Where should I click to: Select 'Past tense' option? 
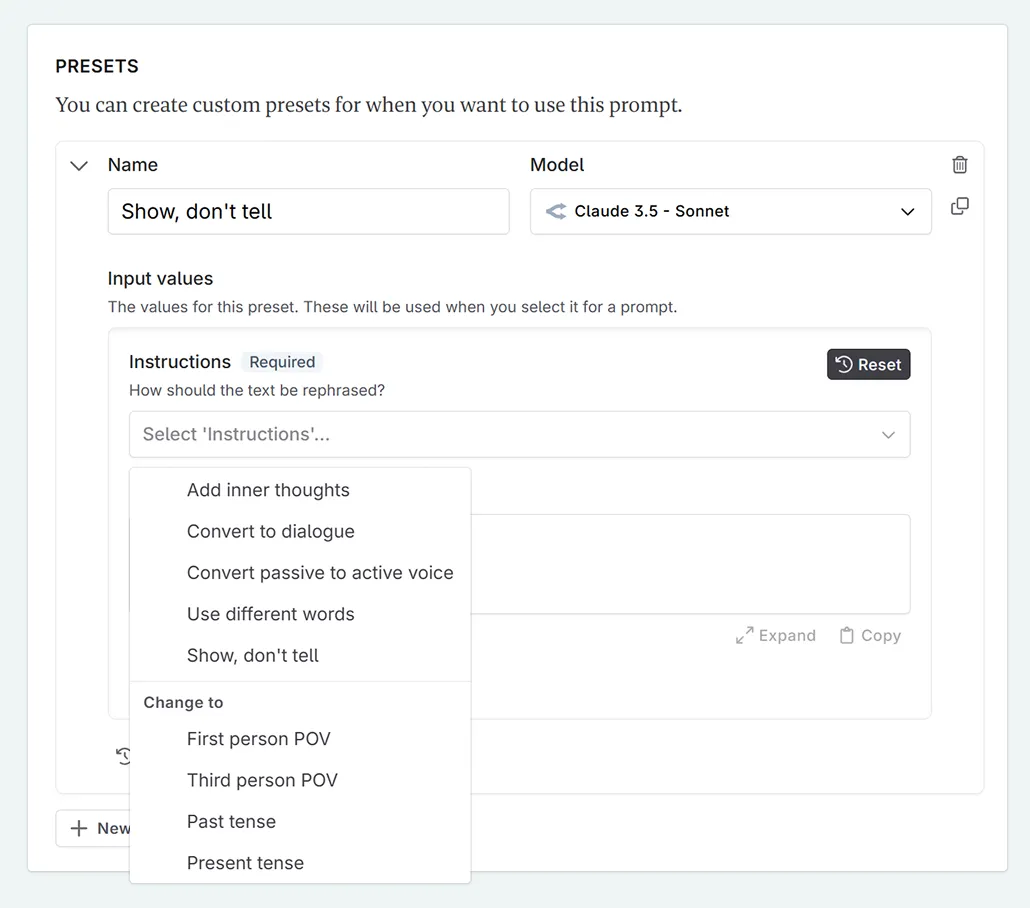pyautogui.click(x=231, y=822)
